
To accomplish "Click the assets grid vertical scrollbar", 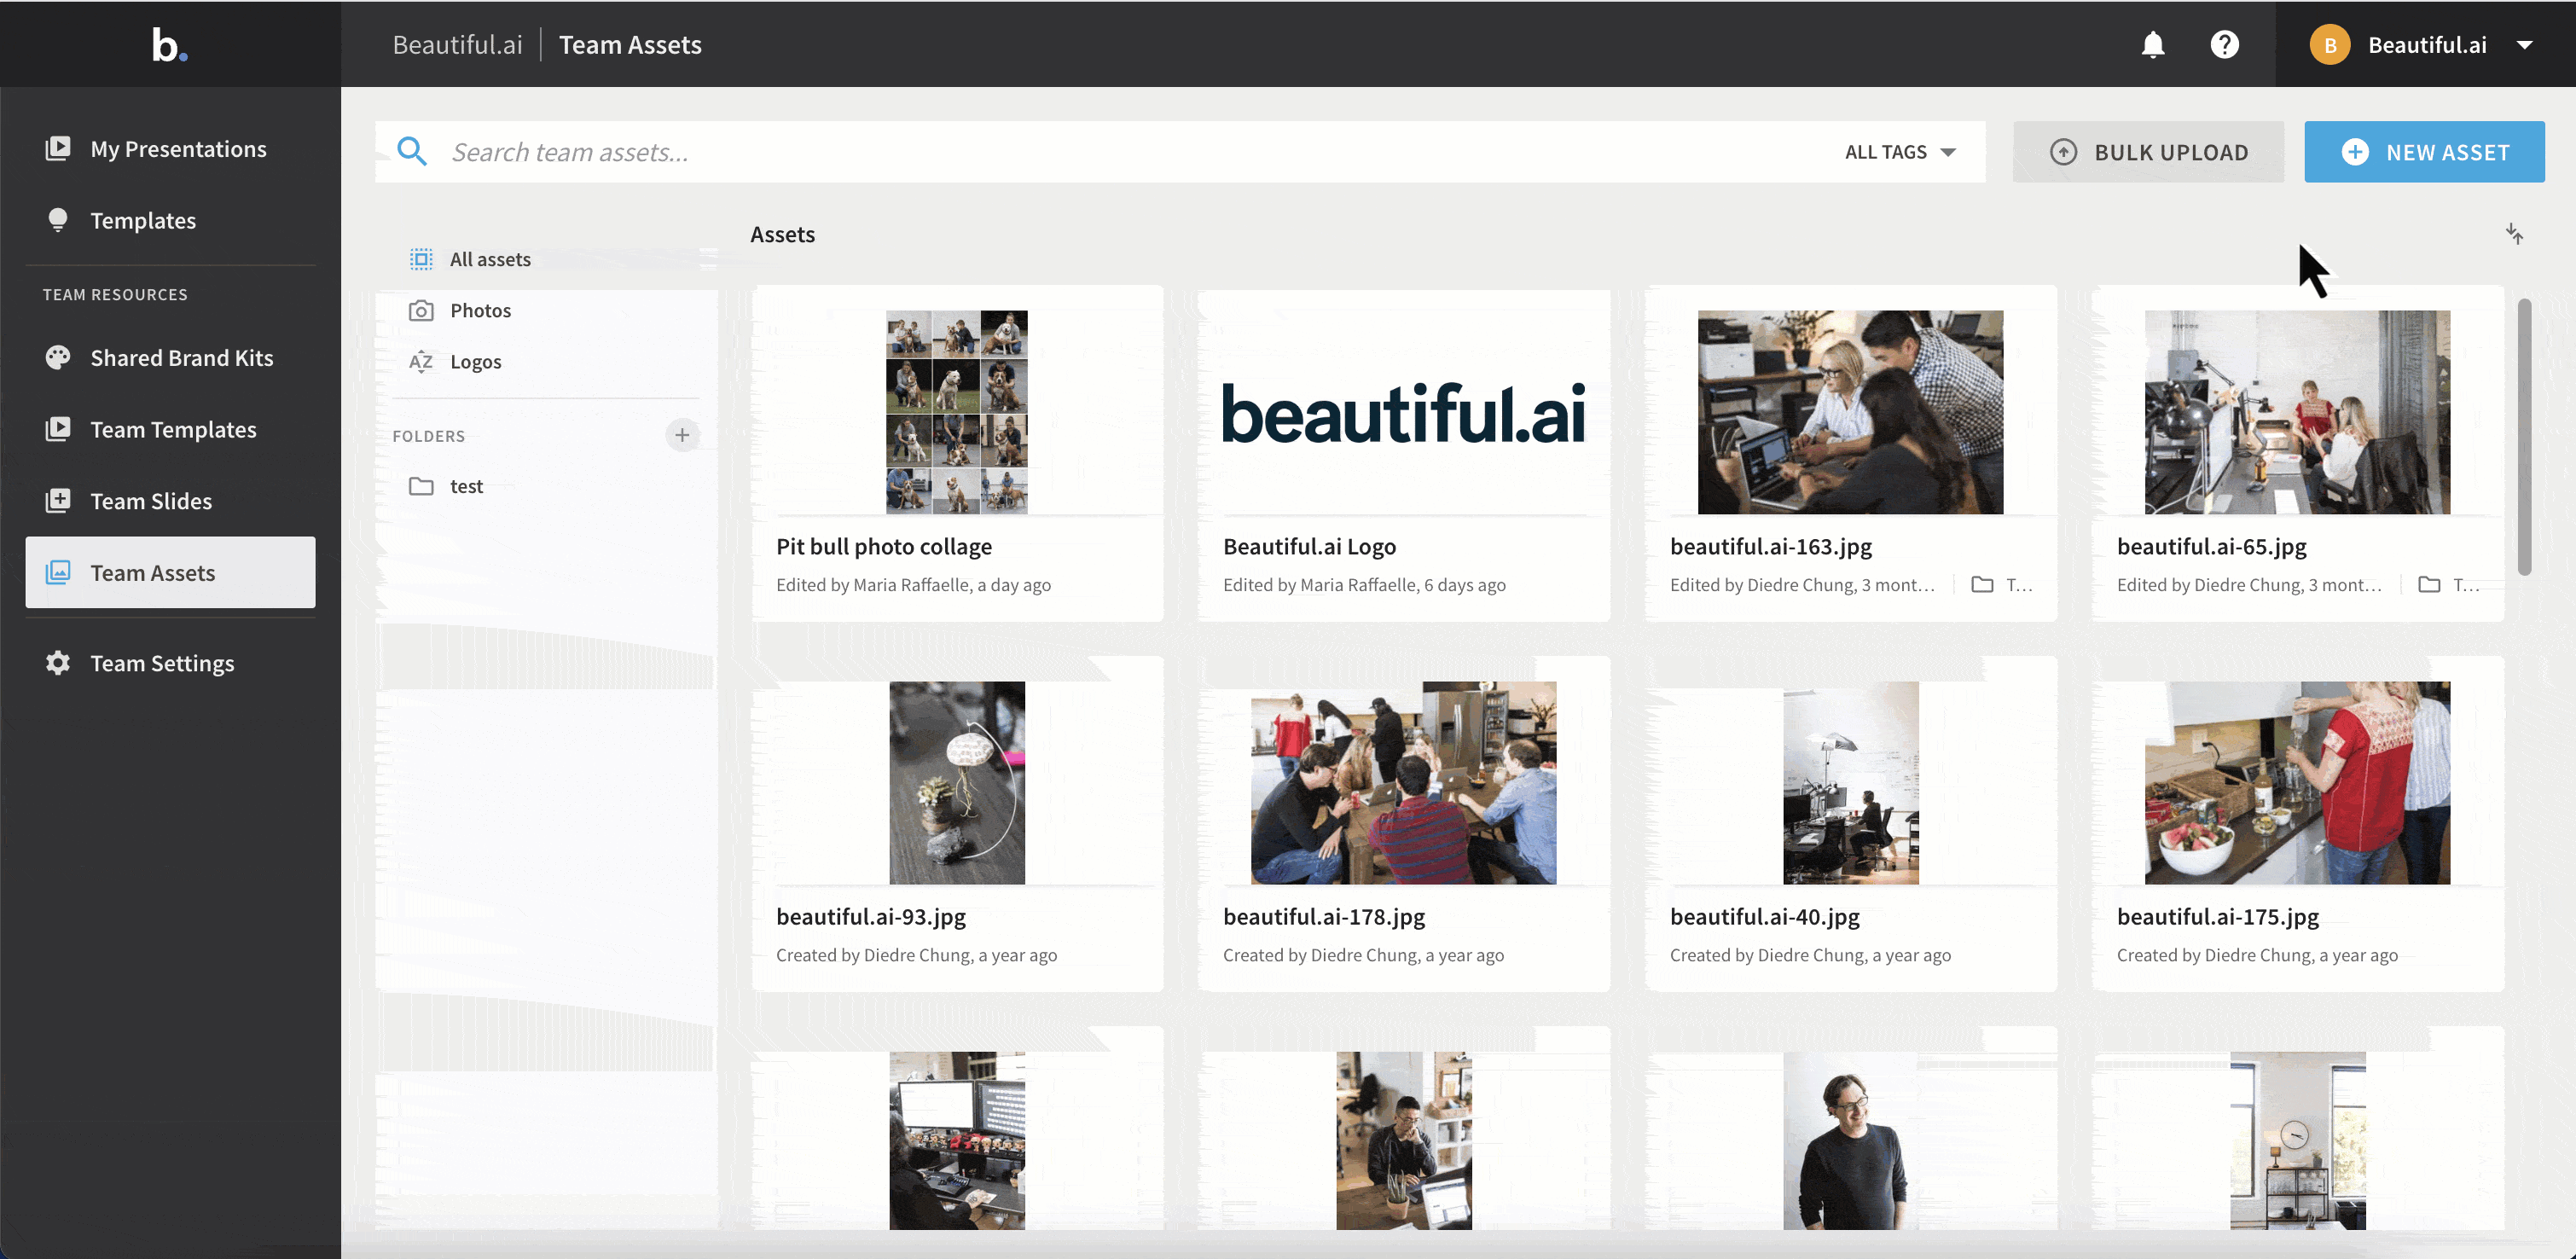I will coord(2524,437).
